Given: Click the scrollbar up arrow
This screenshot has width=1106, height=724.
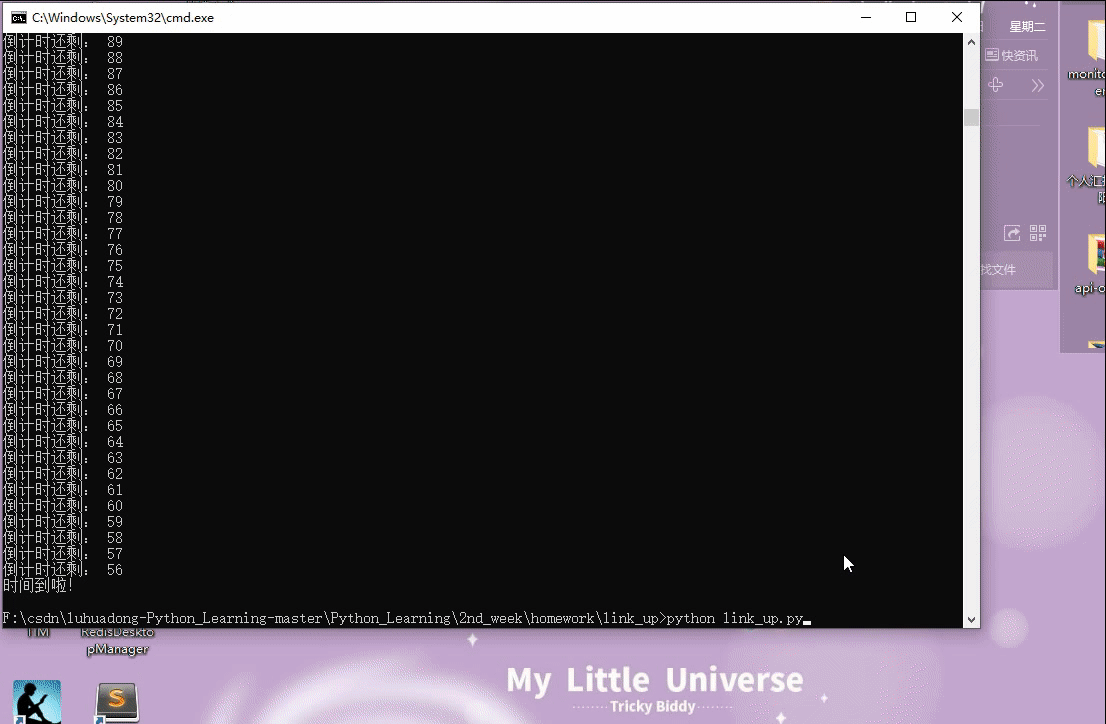Looking at the screenshot, I should click(x=971, y=40).
